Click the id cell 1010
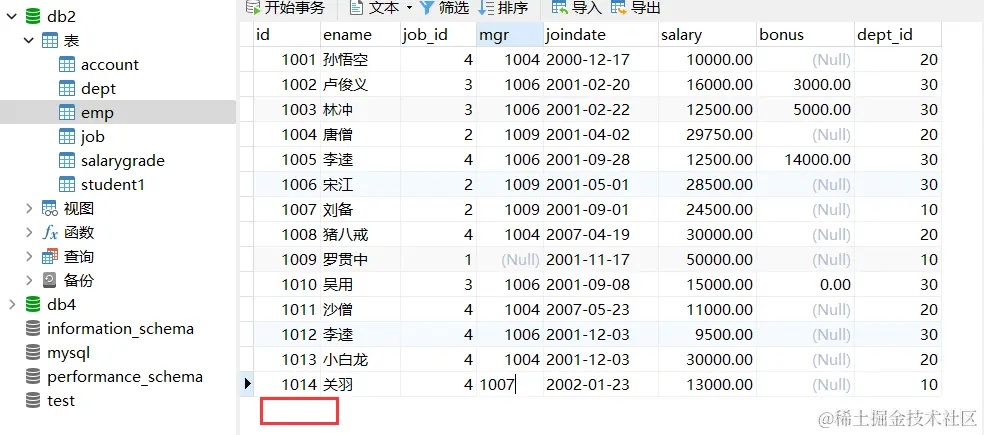 (287, 284)
